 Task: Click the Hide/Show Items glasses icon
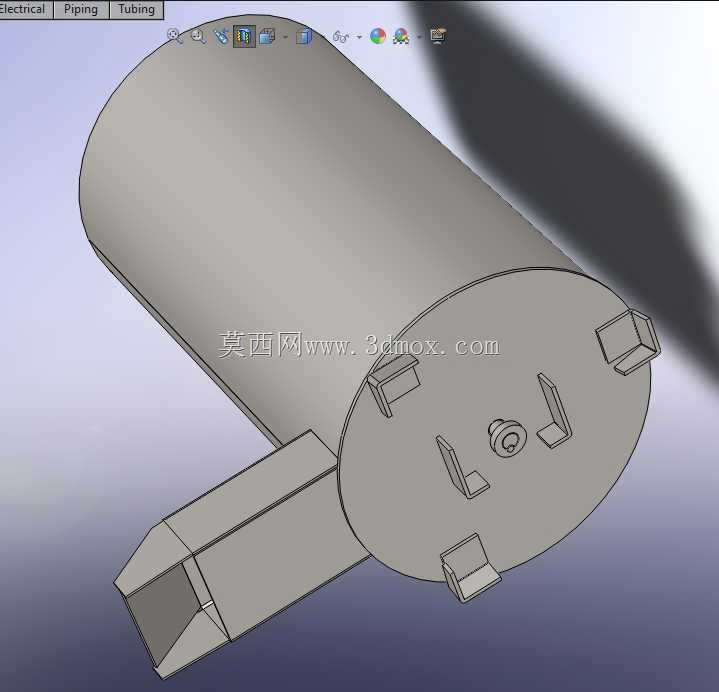[x=341, y=36]
